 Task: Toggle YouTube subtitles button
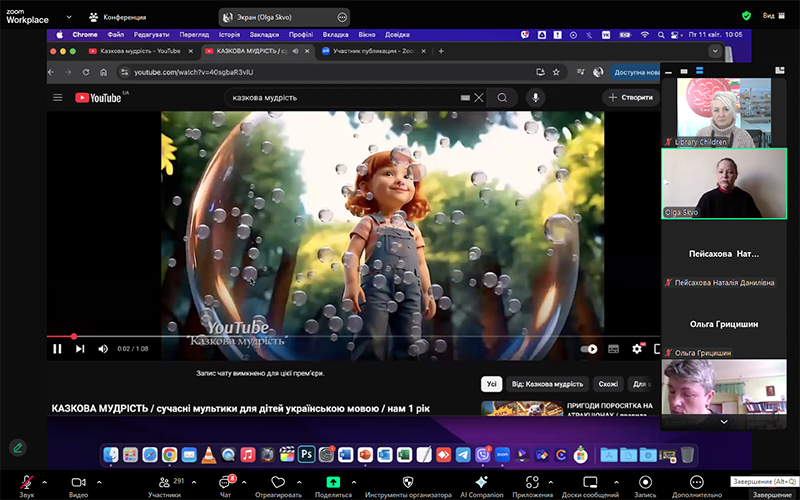point(614,349)
